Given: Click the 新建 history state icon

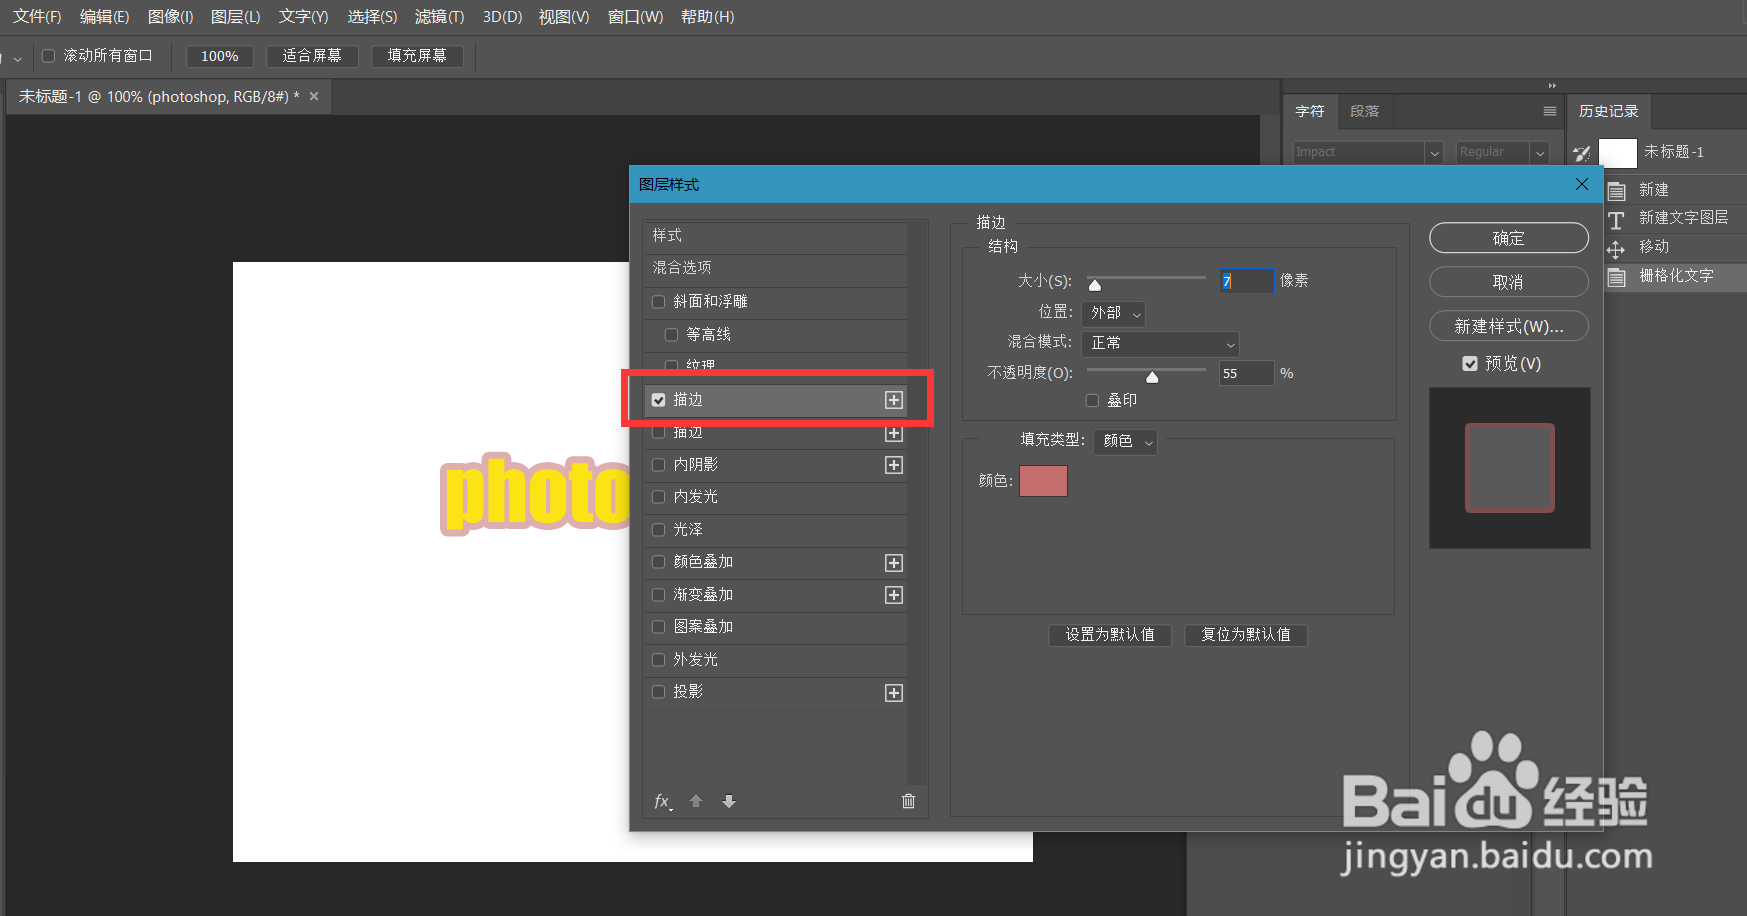Looking at the screenshot, I should click(x=1616, y=190).
